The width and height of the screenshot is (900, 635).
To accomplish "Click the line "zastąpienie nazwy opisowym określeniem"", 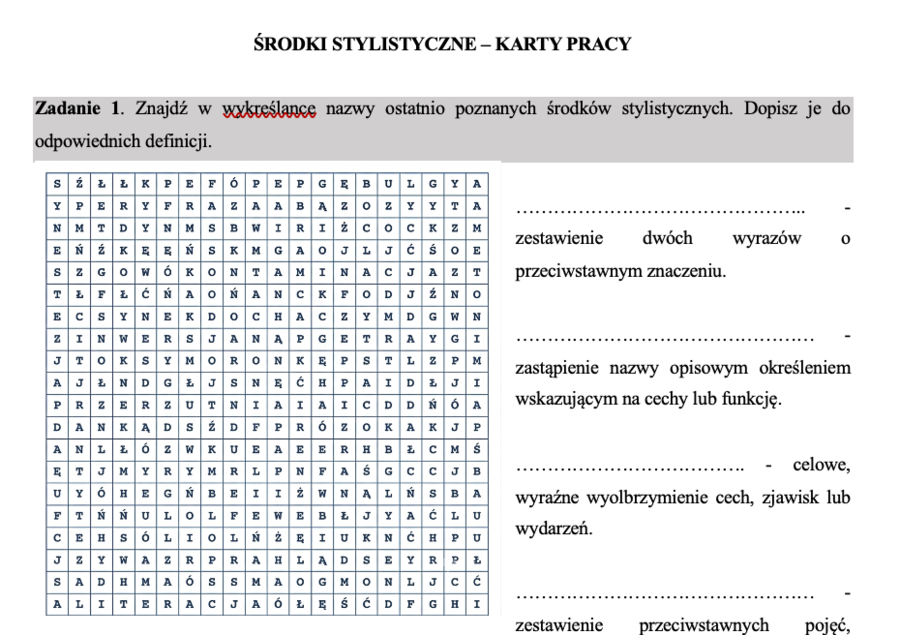I will (x=682, y=367).
